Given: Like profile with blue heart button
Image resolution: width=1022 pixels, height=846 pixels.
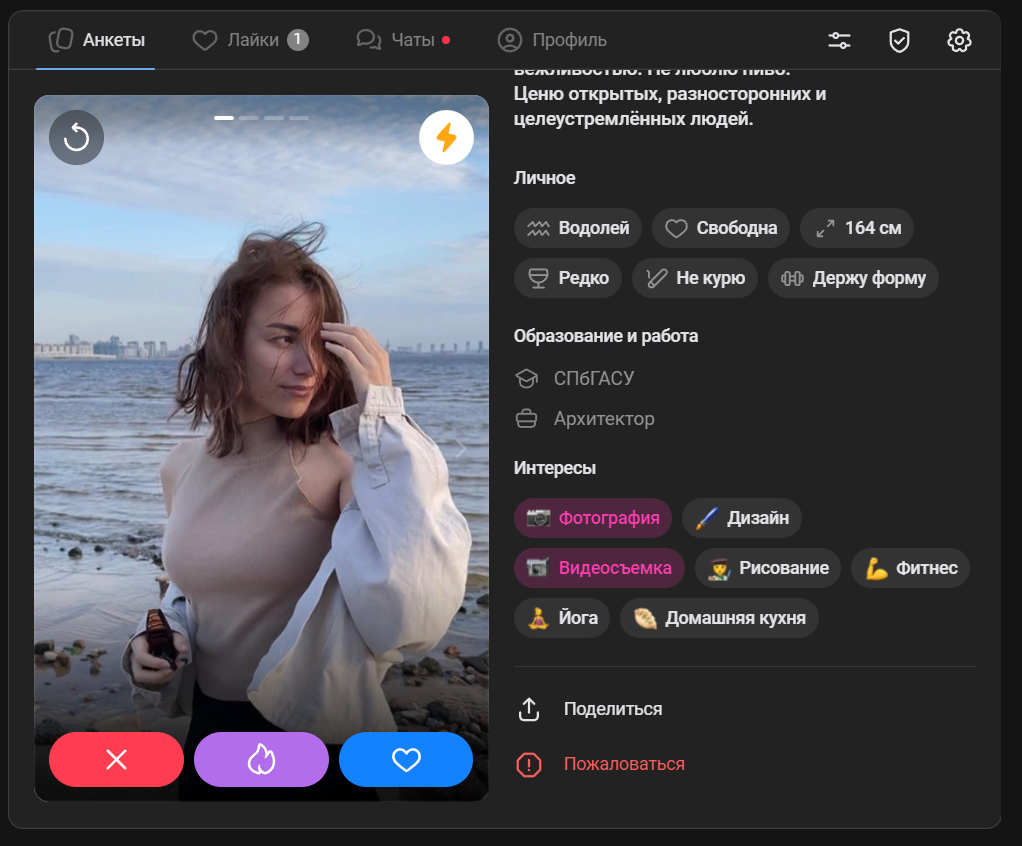Looking at the screenshot, I should (406, 759).
